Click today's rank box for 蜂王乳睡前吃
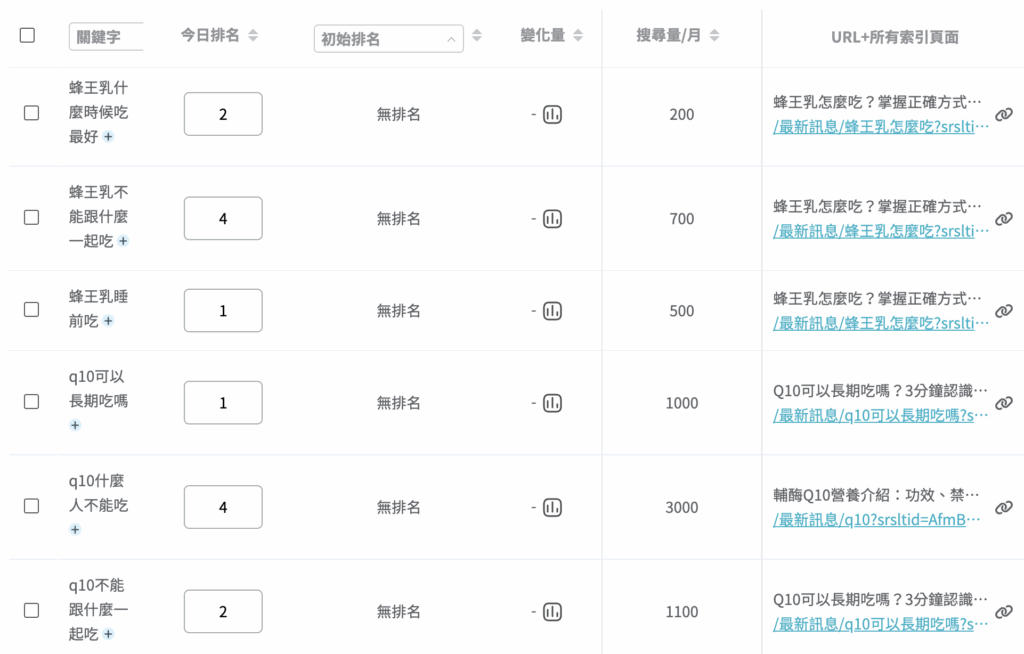 (223, 311)
